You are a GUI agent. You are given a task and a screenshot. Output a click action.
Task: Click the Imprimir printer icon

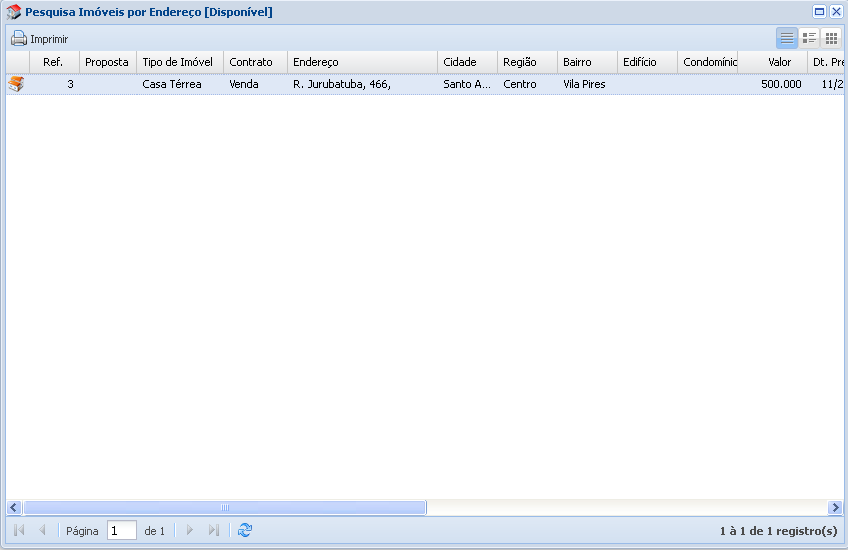tap(19, 39)
